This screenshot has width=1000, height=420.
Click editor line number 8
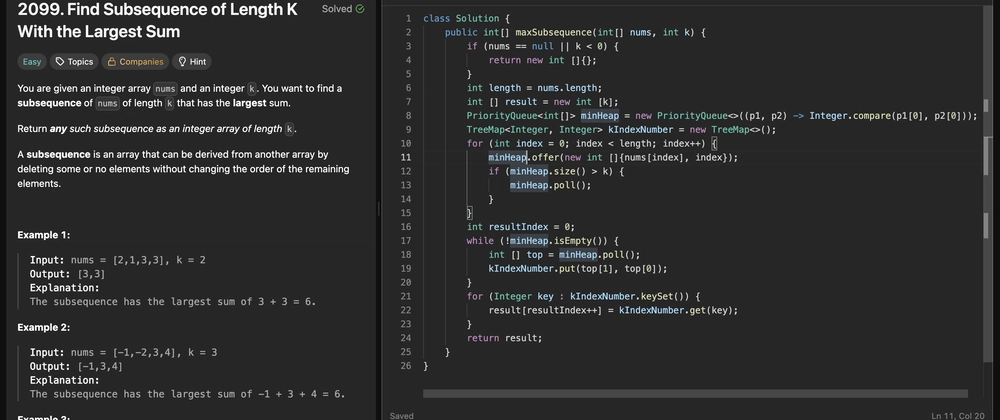click(408, 116)
